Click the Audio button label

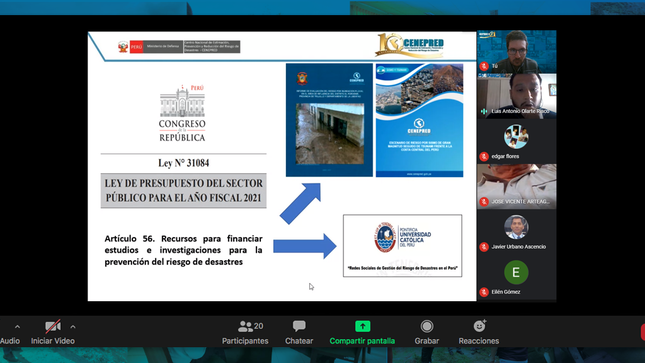(x=10, y=341)
